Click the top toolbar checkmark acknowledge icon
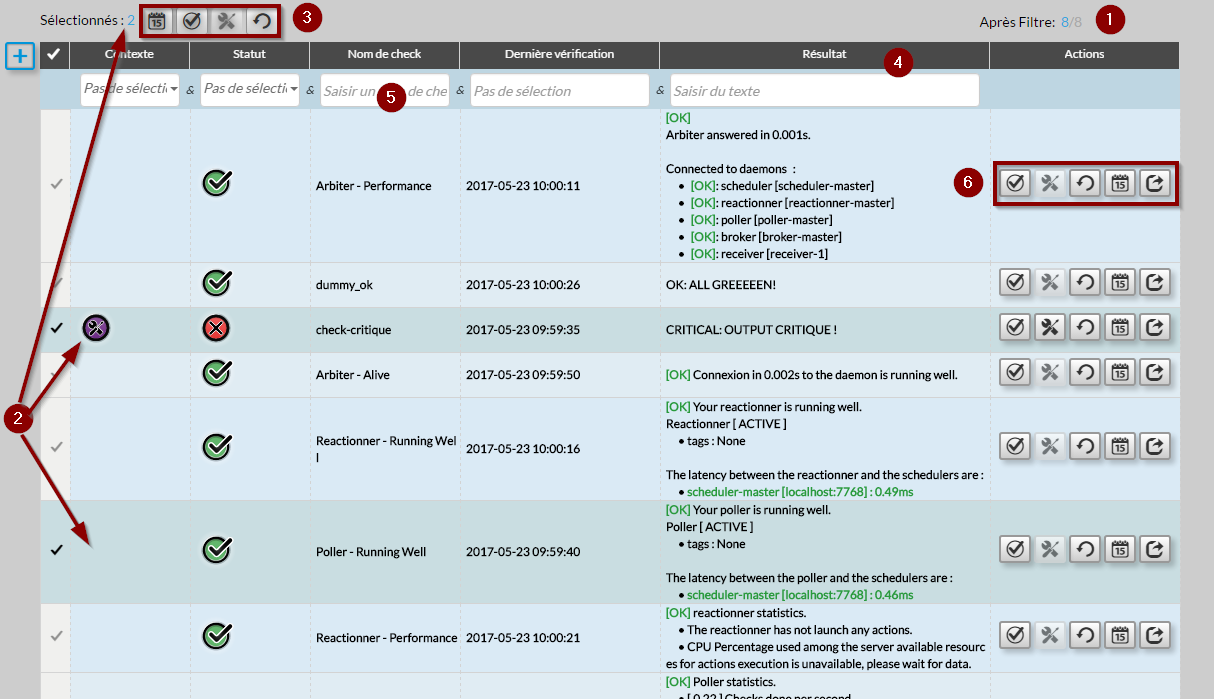Viewport: 1214px width, 699px height. (192, 20)
